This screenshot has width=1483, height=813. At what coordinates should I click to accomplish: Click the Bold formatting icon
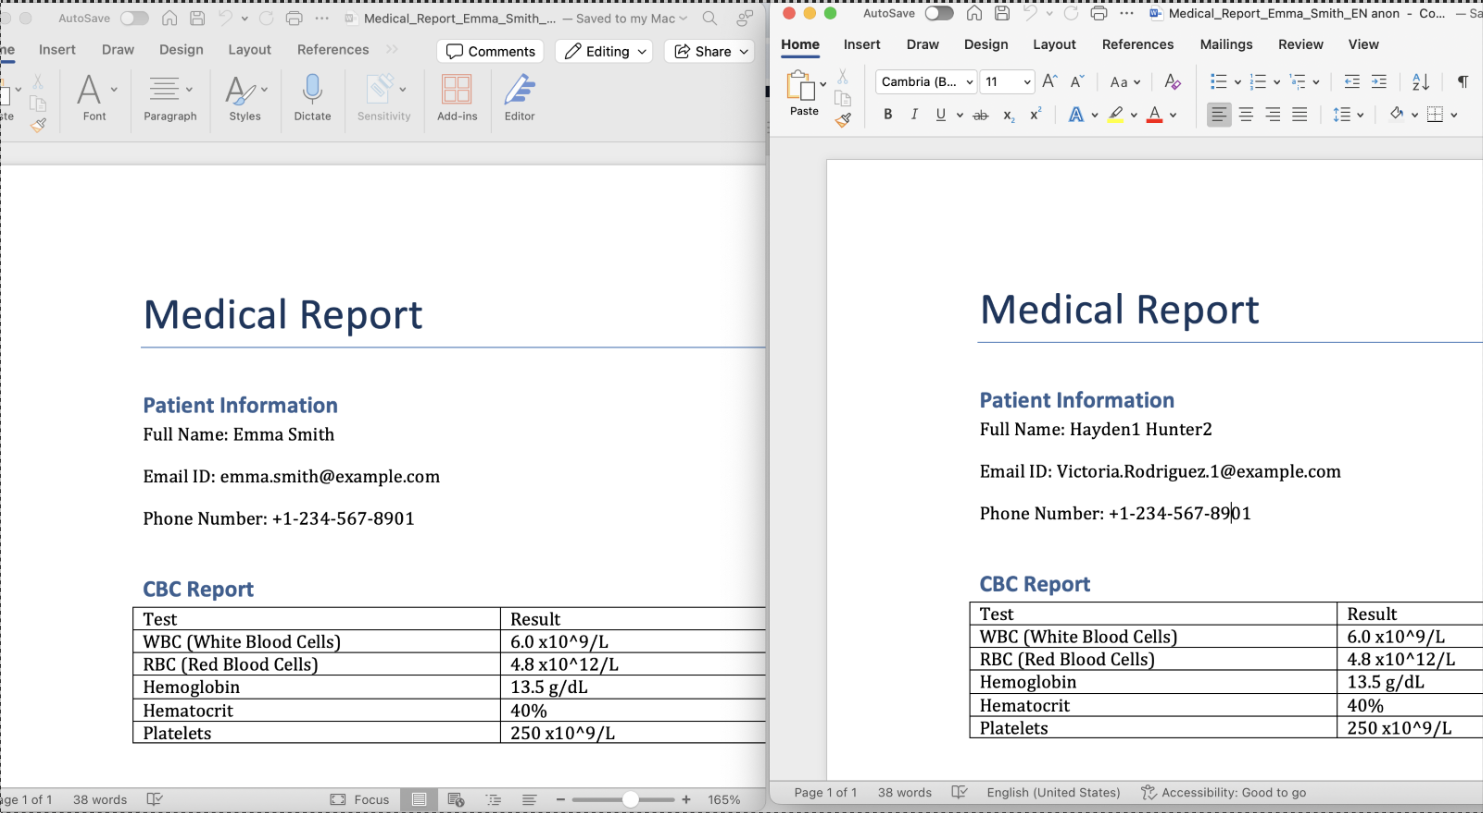click(x=887, y=115)
